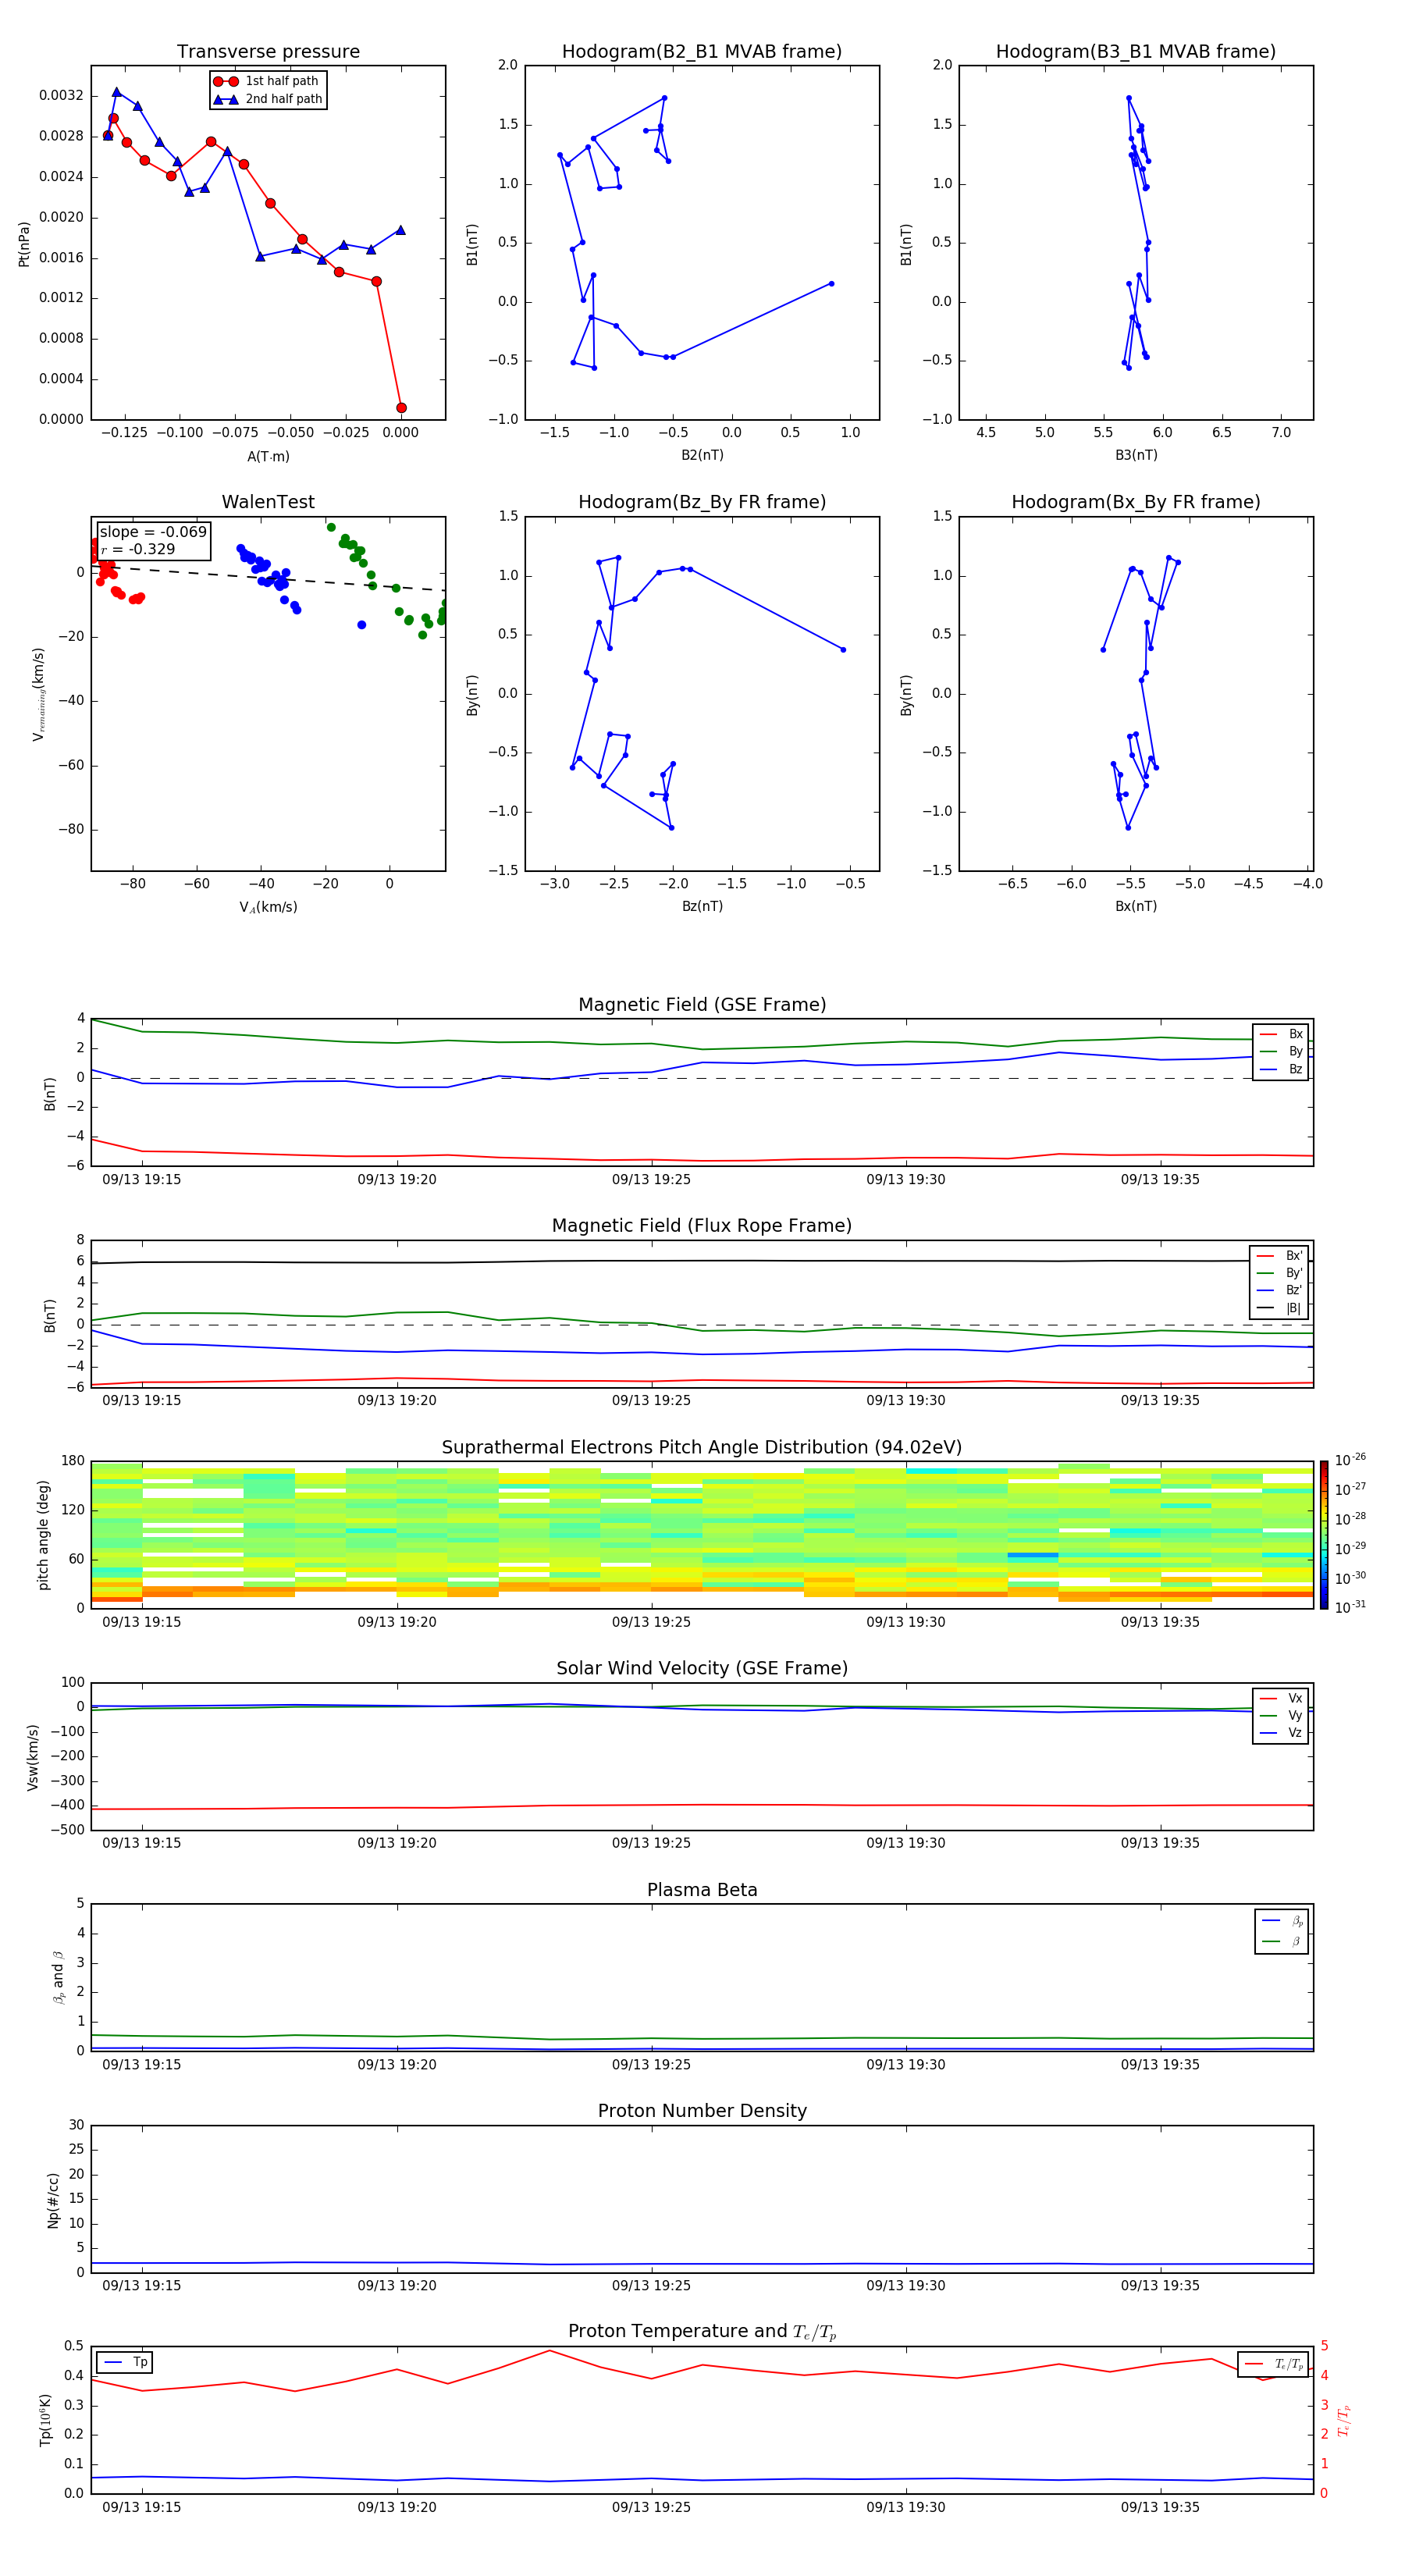This screenshot has height=2576, width=1405.
Task: Click the 'Magnetic Field (Flux Rope Frame)' title
Action: coord(702,1226)
